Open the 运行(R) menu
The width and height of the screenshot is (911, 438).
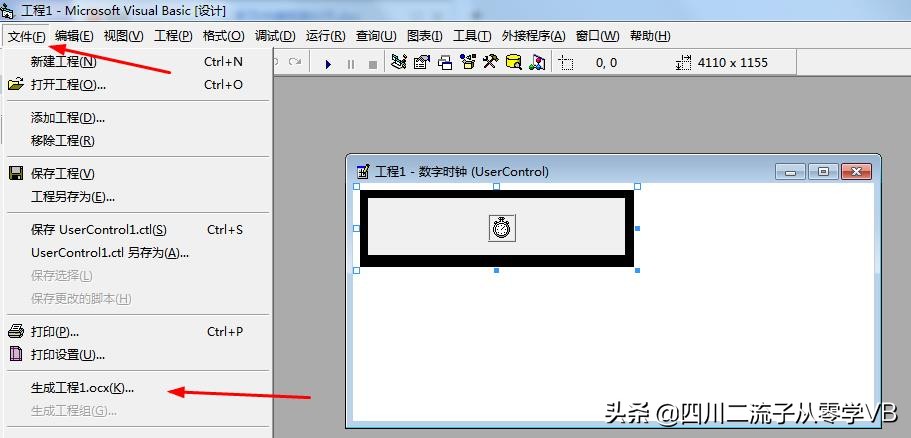tap(325, 36)
